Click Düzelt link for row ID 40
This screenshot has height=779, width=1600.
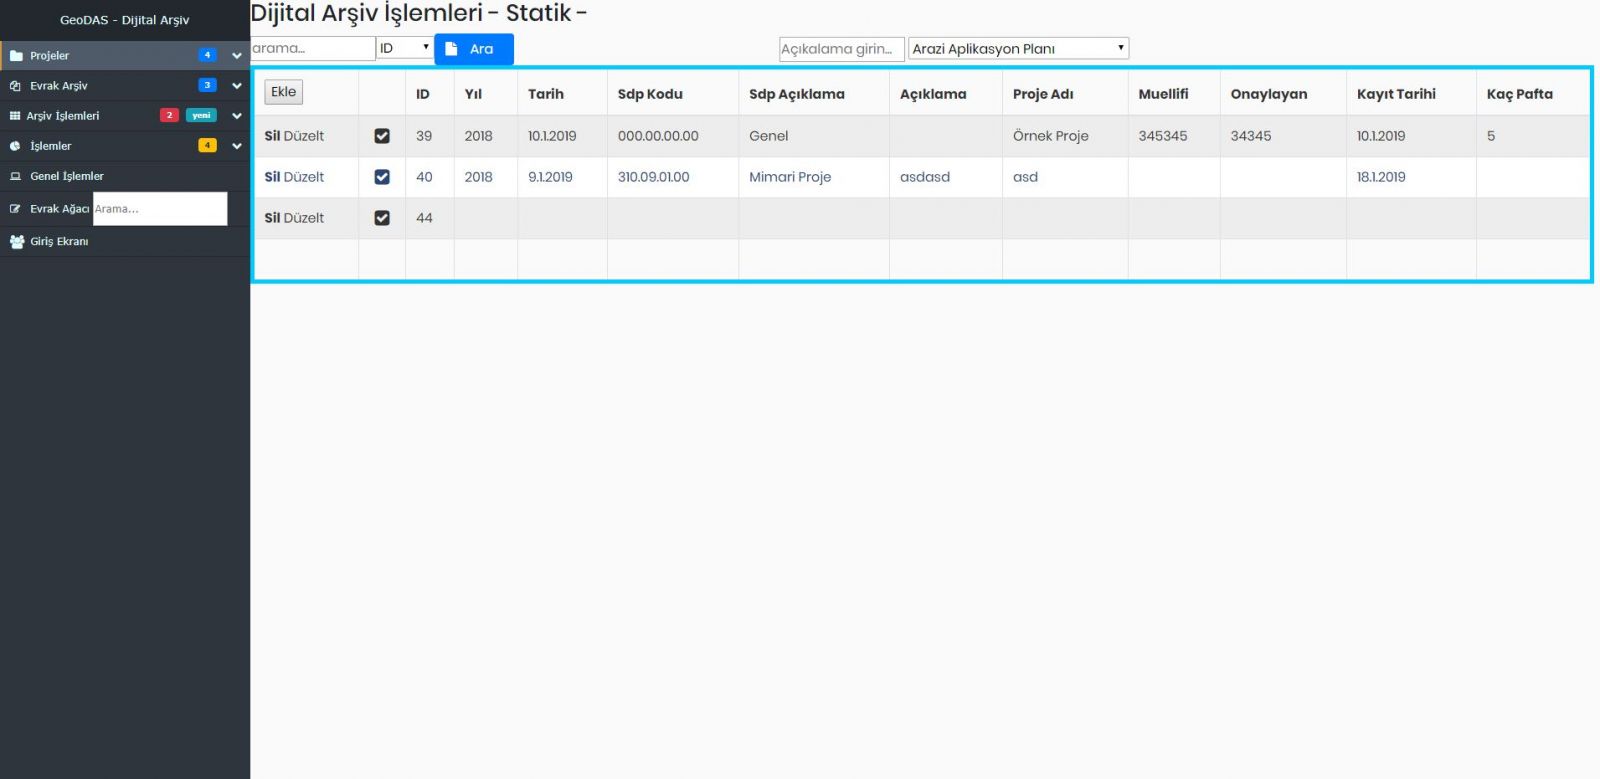pyautogui.click(x=304, y=177)
